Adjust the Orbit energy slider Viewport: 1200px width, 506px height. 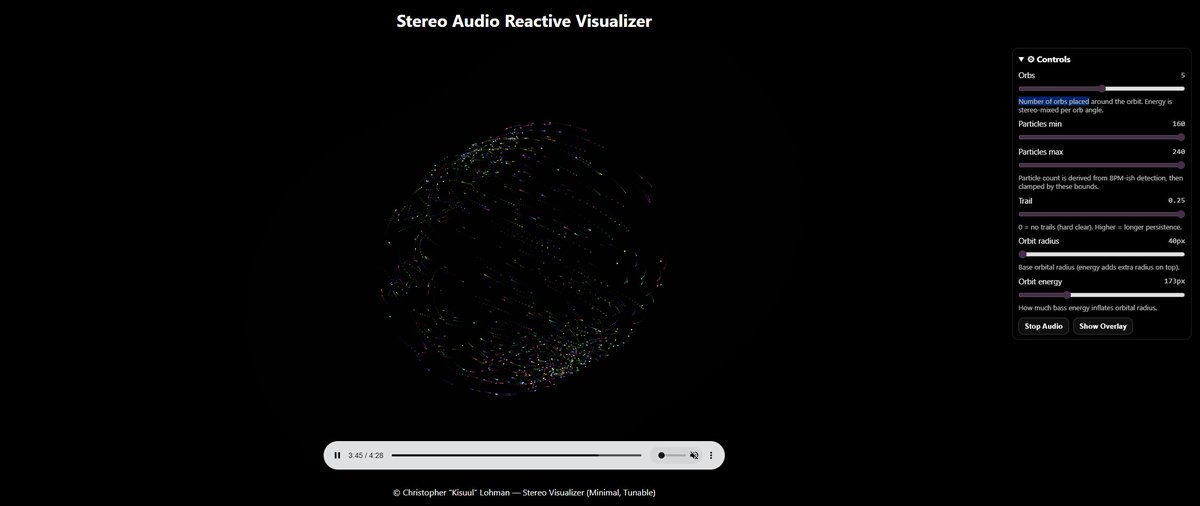[1101, 294]
